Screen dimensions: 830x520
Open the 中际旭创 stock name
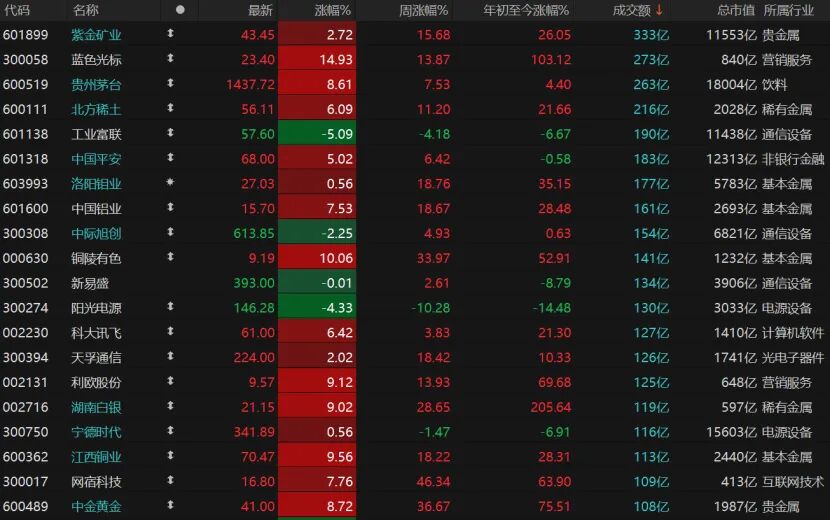(96, 233)
